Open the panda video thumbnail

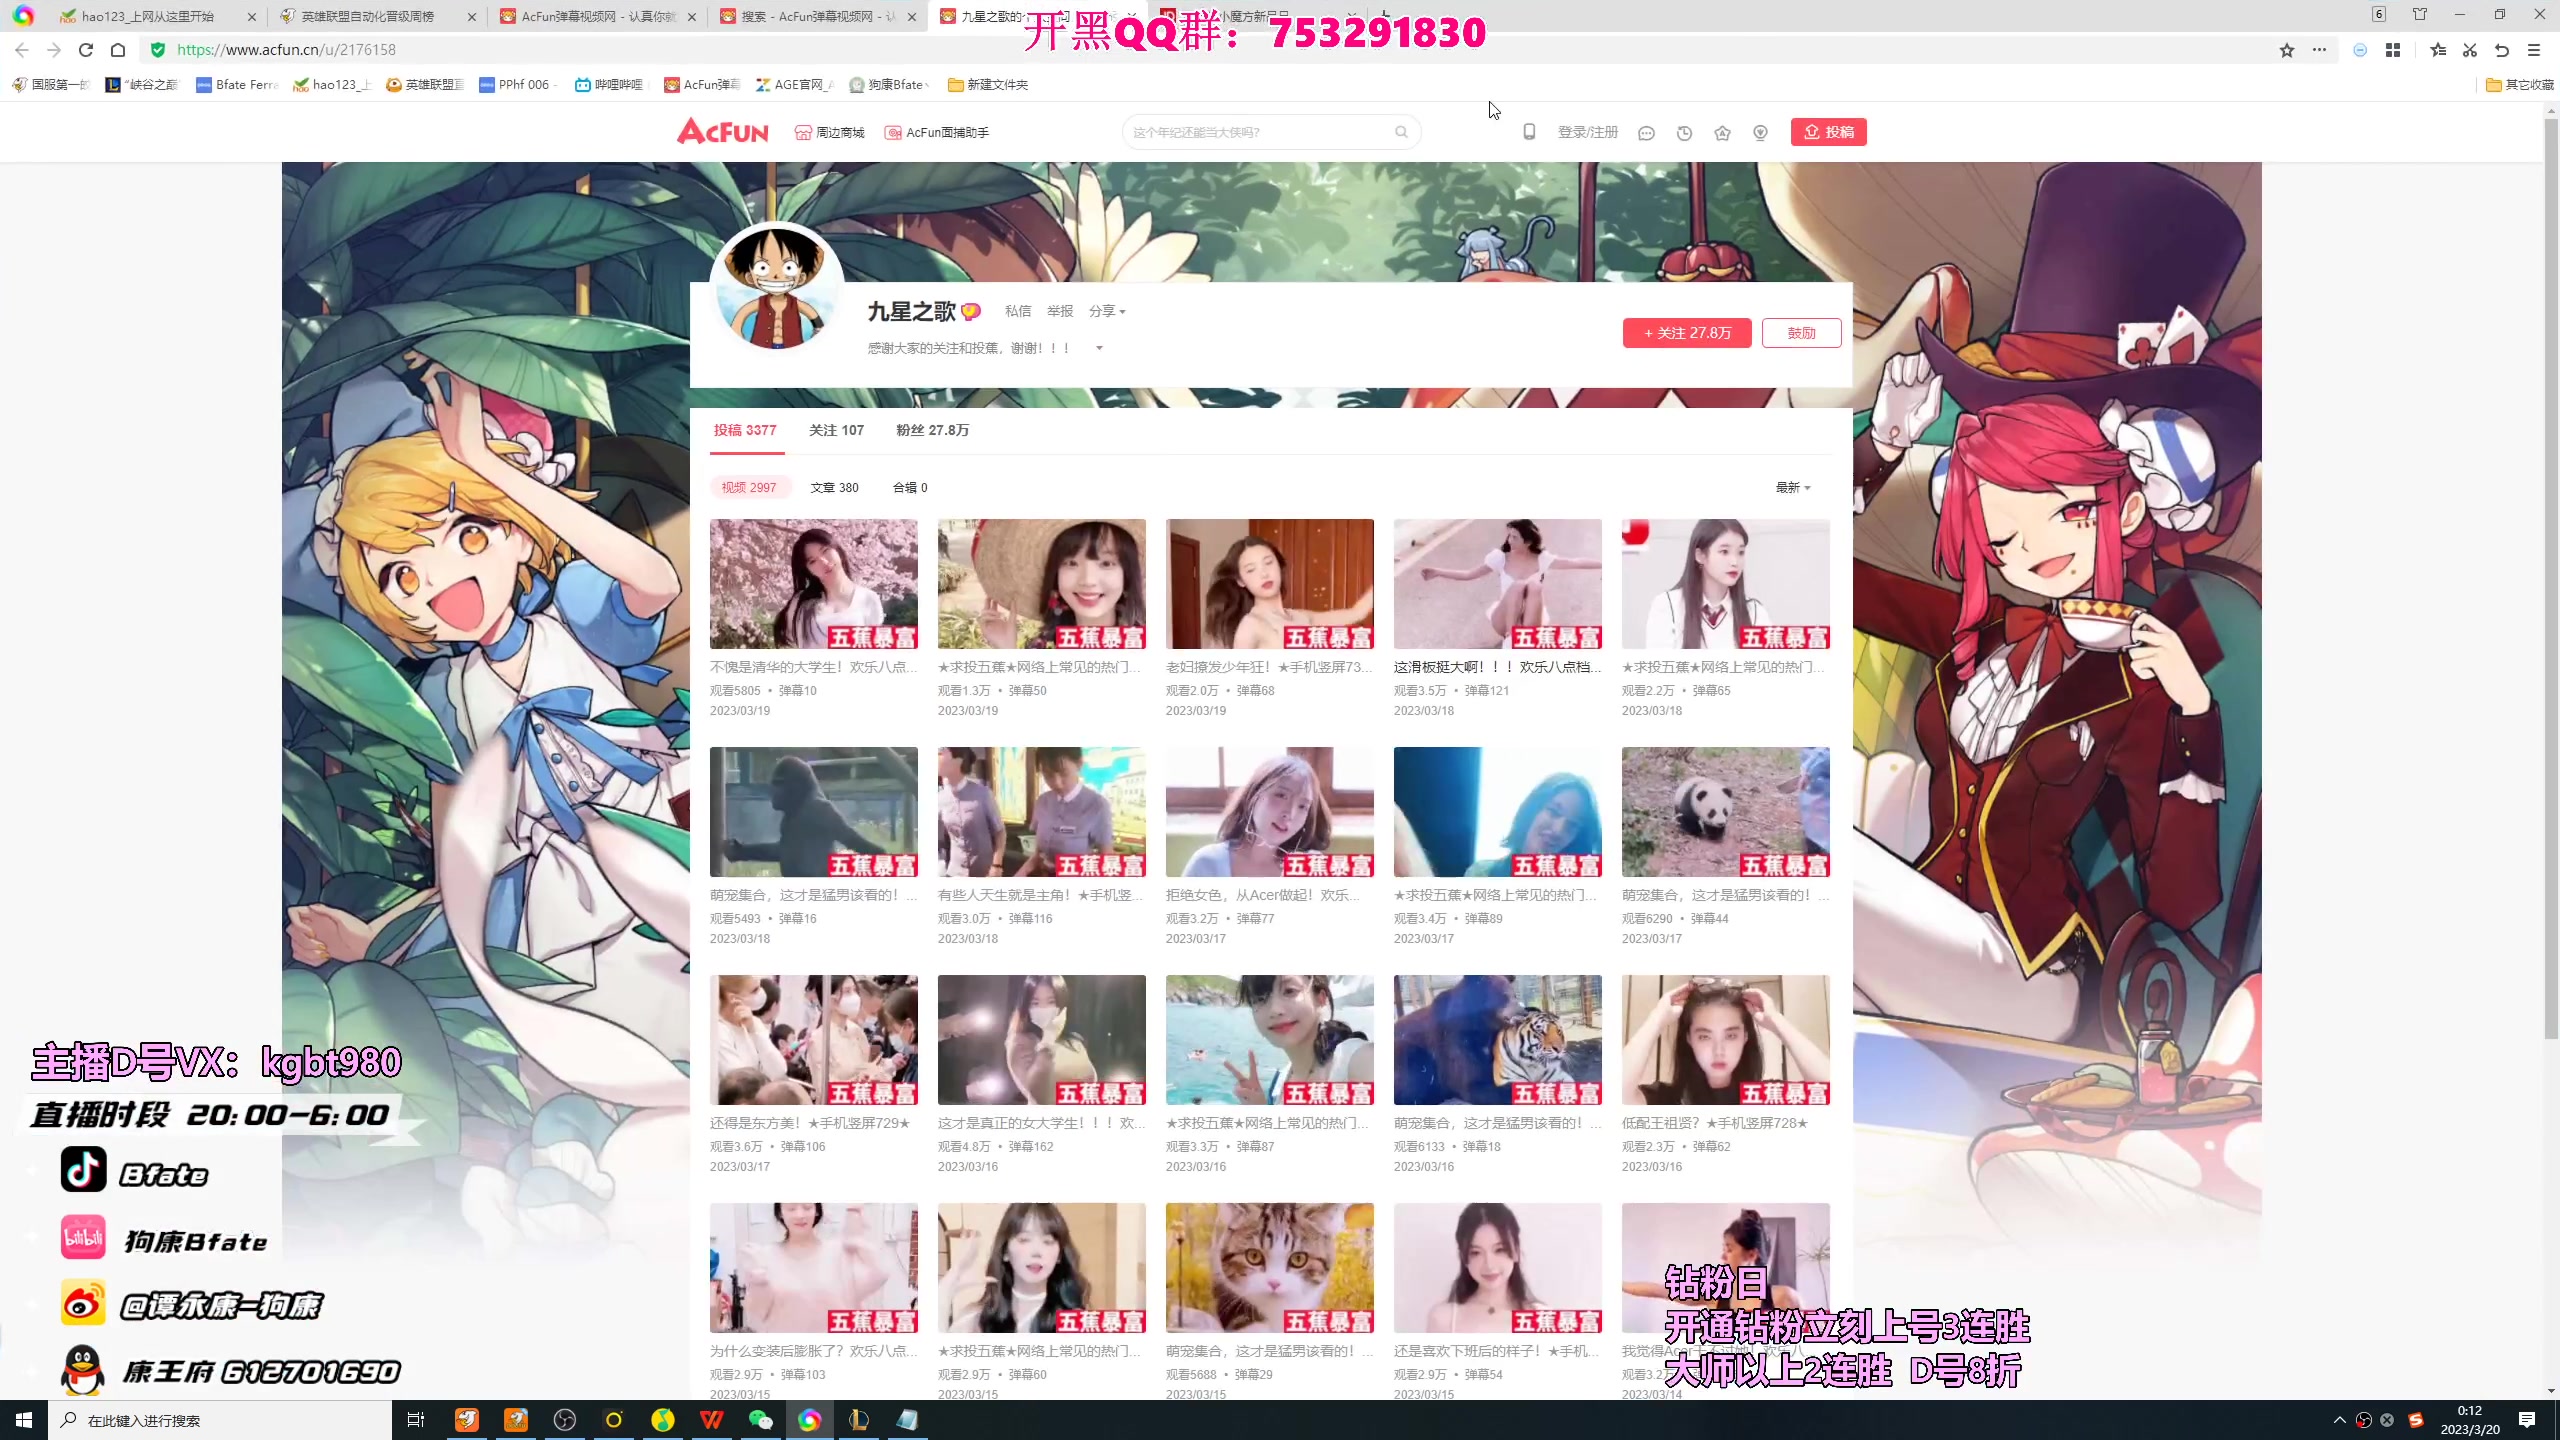tap(1725, 812)
